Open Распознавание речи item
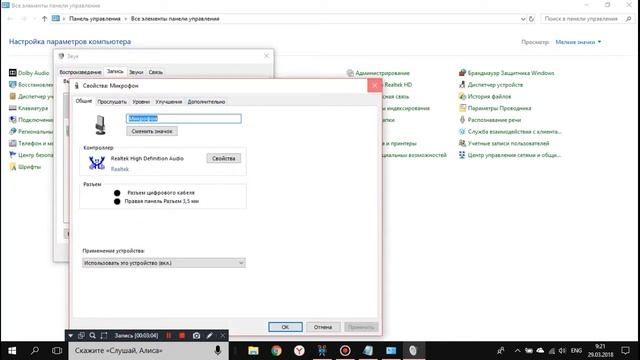 click(490, 120)
